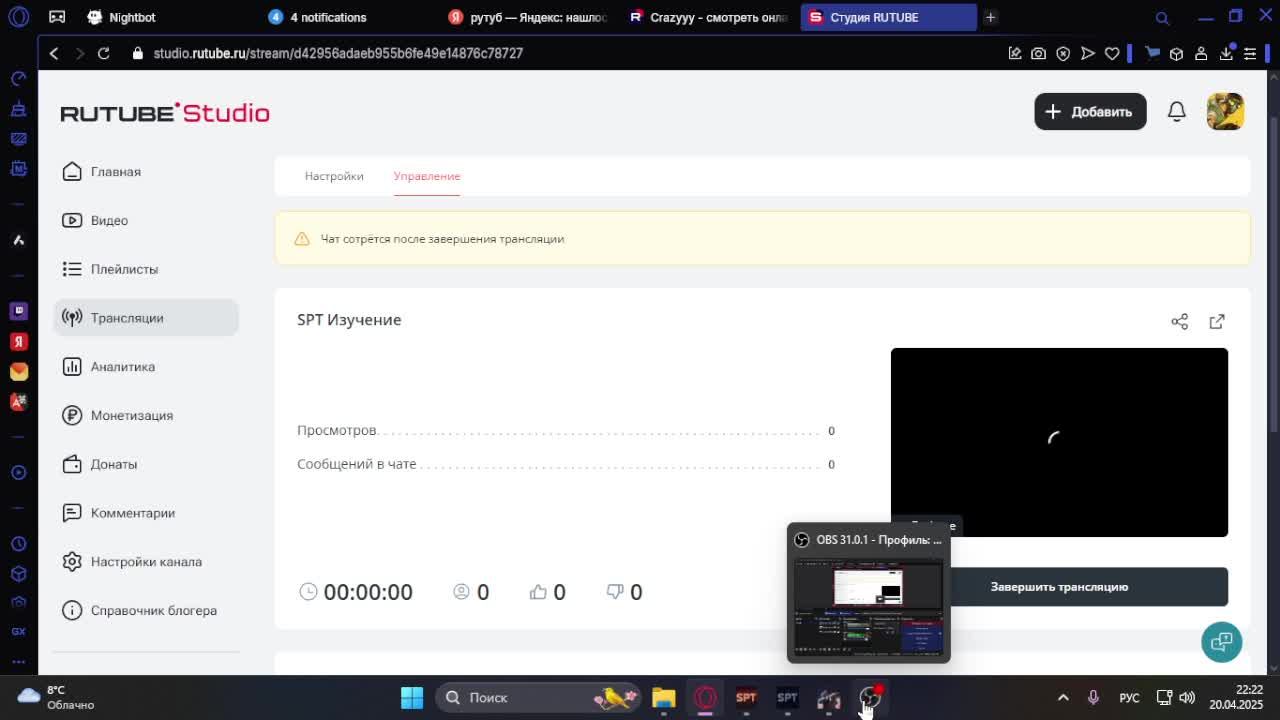Open the system tray volume icon
The image size is (1280, 720).
click(1187, 698)
